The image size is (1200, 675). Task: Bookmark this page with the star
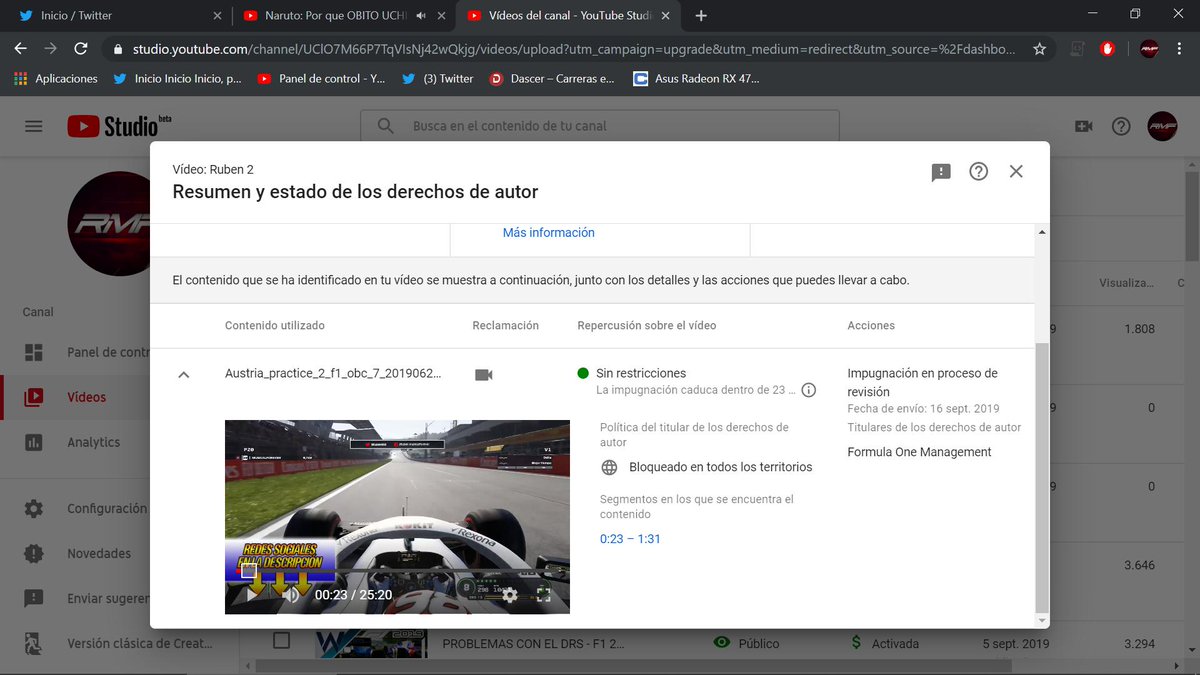[x=1040, y=49]
